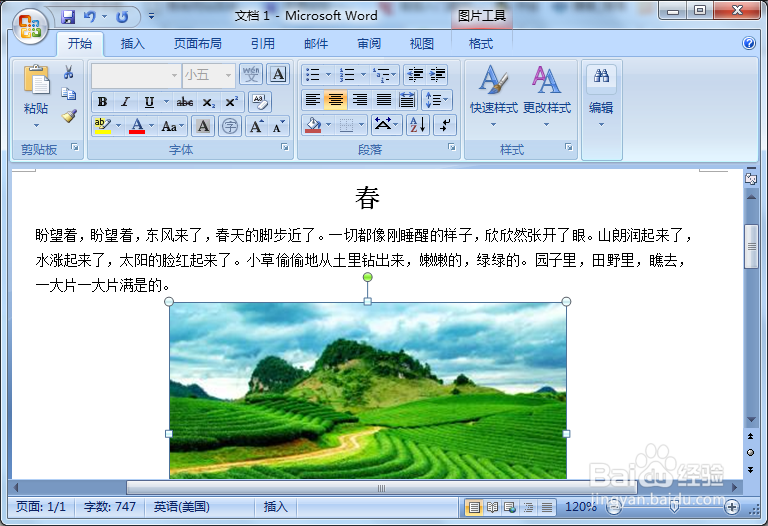Viewport: 768px width, 526px height.
Task: Apply distributed alignment
Action: pyautogui.click(x=408, y=100)
